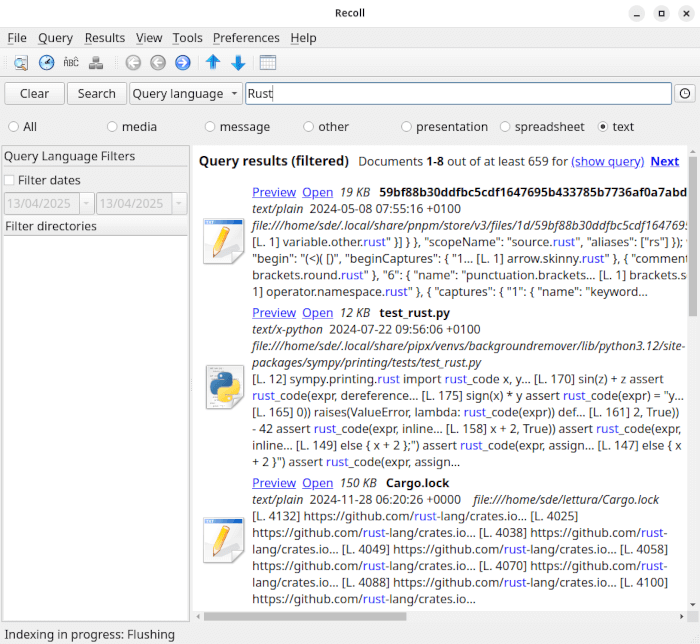Screen dimensions: 700x644
Task: Click the Cargo.lock result title
Action: pos(417,483)
